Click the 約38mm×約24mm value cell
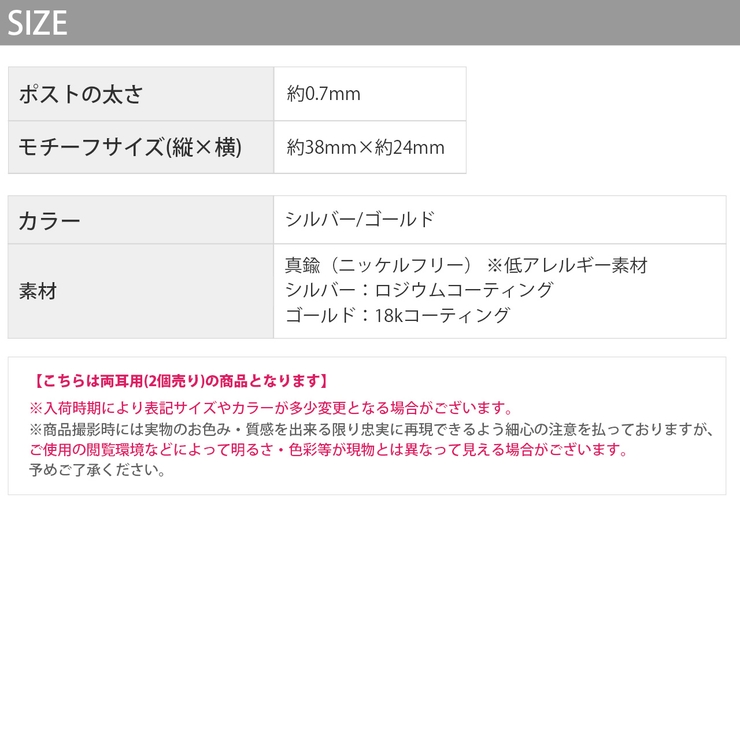 (370, 147)
